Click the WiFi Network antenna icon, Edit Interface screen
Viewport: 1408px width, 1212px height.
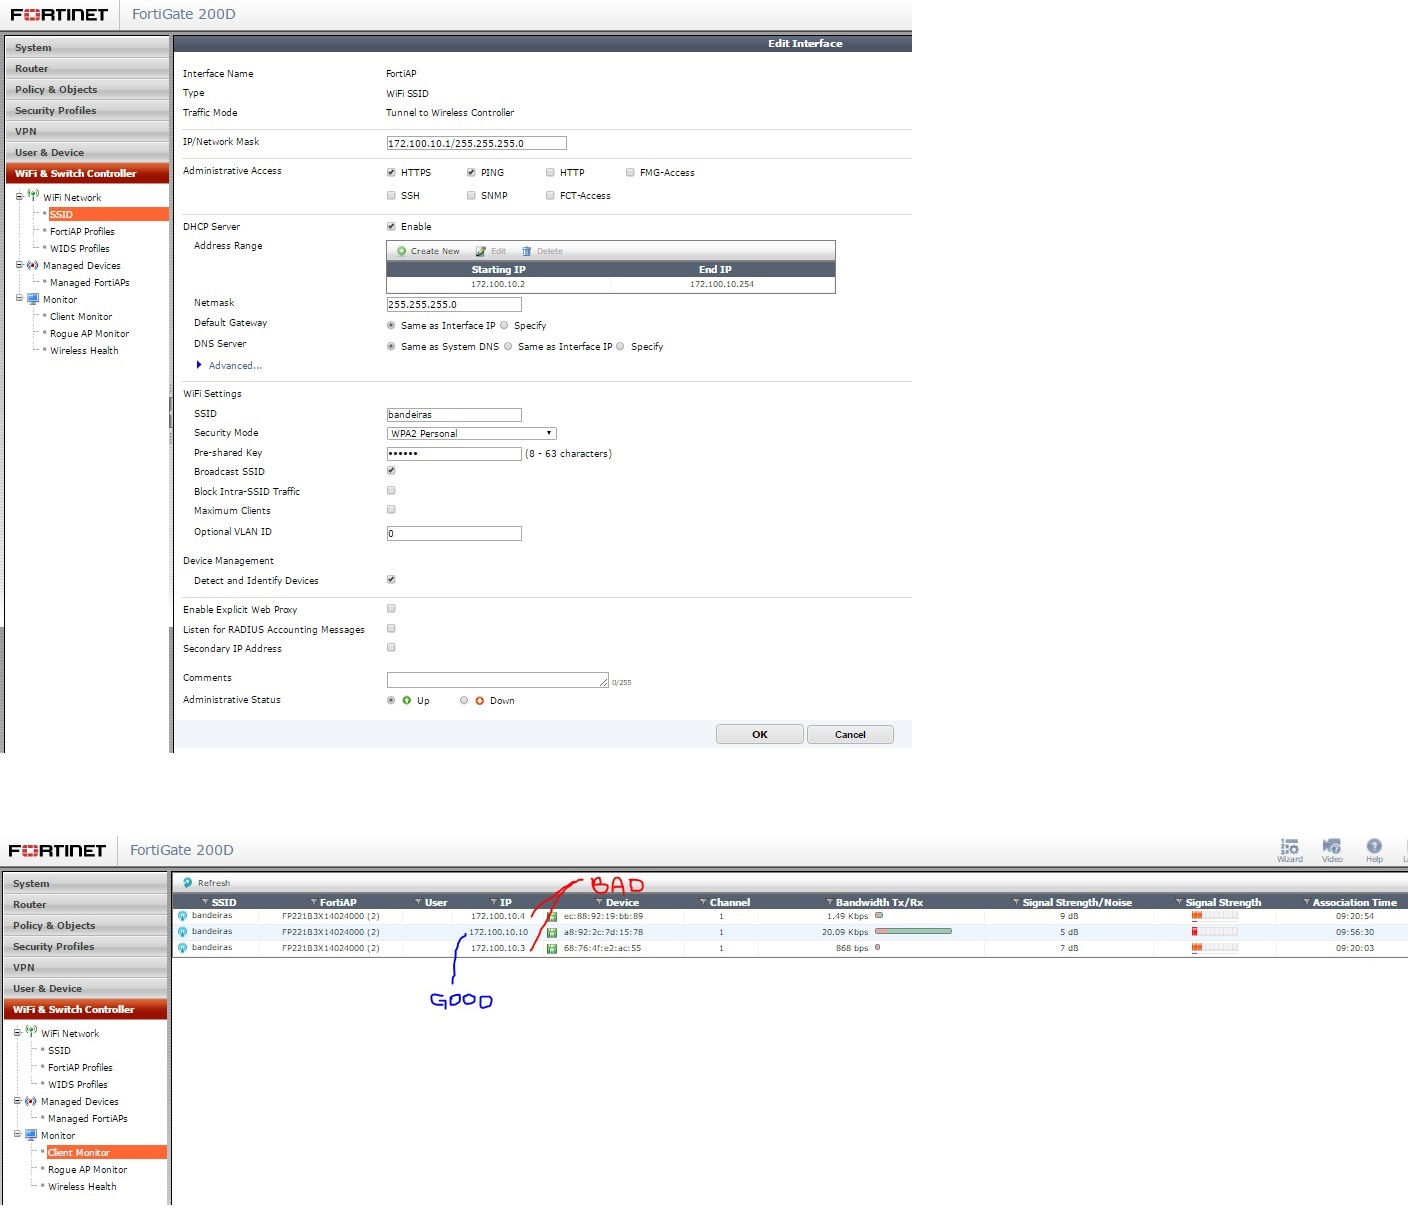click(33, 196)
